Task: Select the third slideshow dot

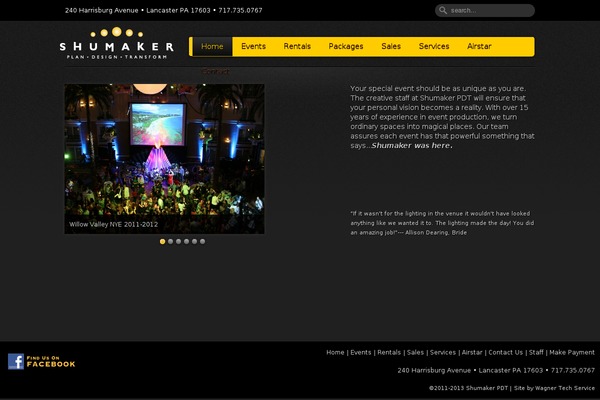Action: (178, 242)
